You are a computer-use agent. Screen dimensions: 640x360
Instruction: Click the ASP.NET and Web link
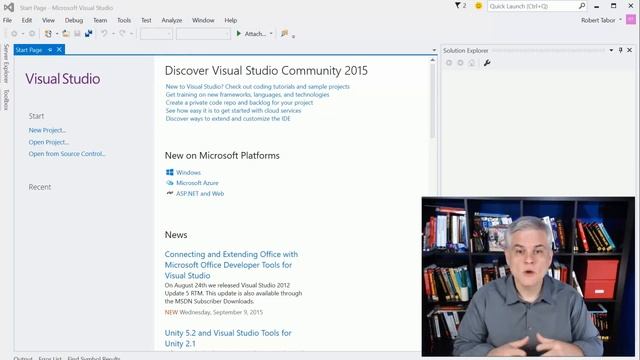(x=200, y=193)
